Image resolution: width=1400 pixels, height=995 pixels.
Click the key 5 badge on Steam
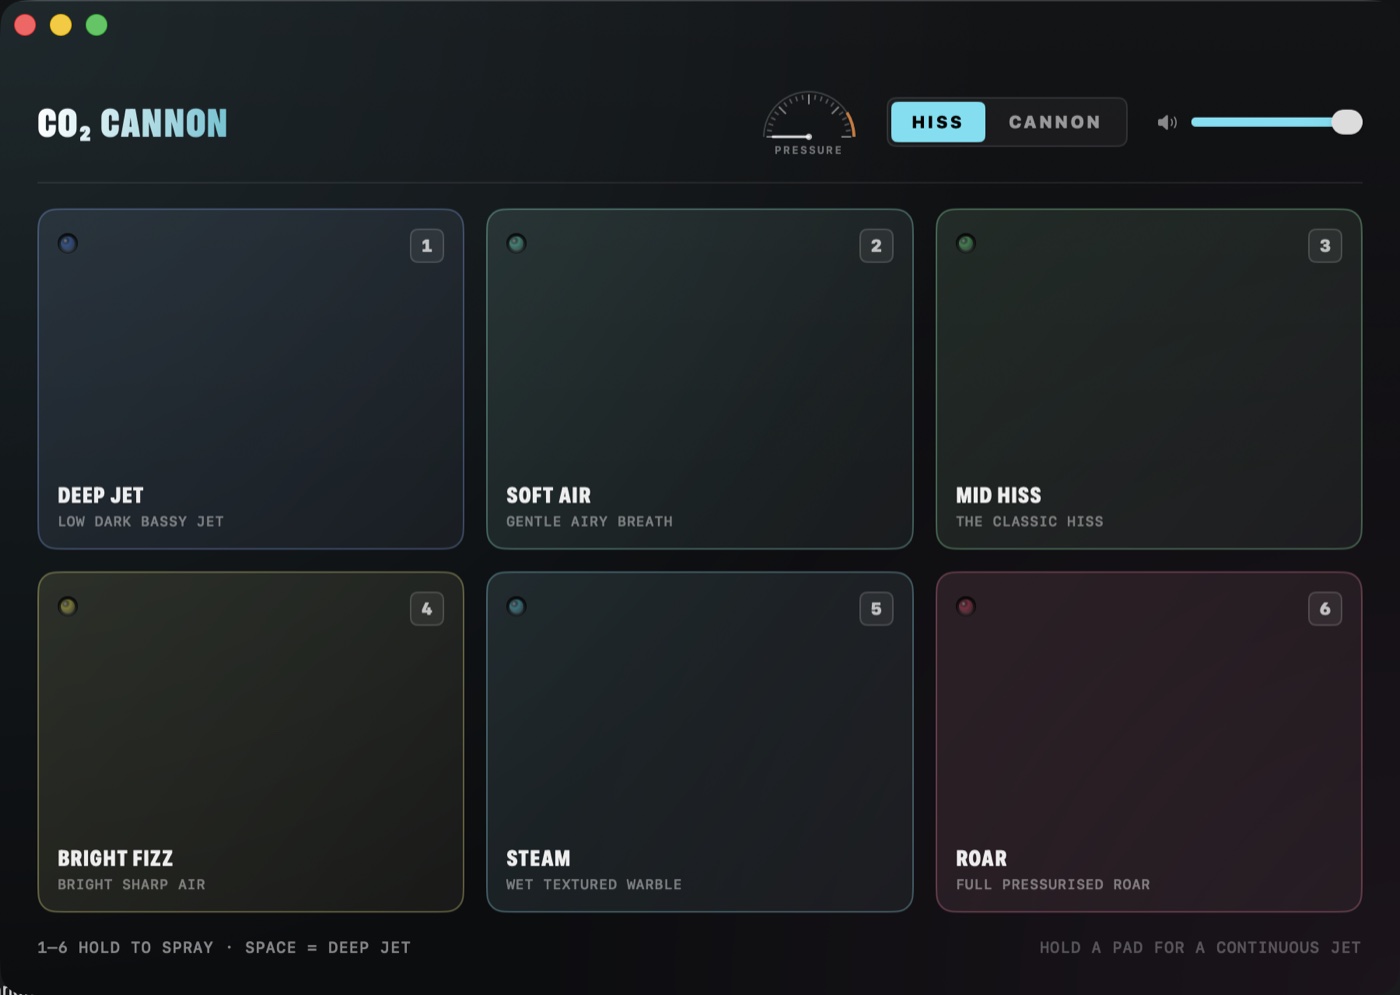[x=876, y=609]
